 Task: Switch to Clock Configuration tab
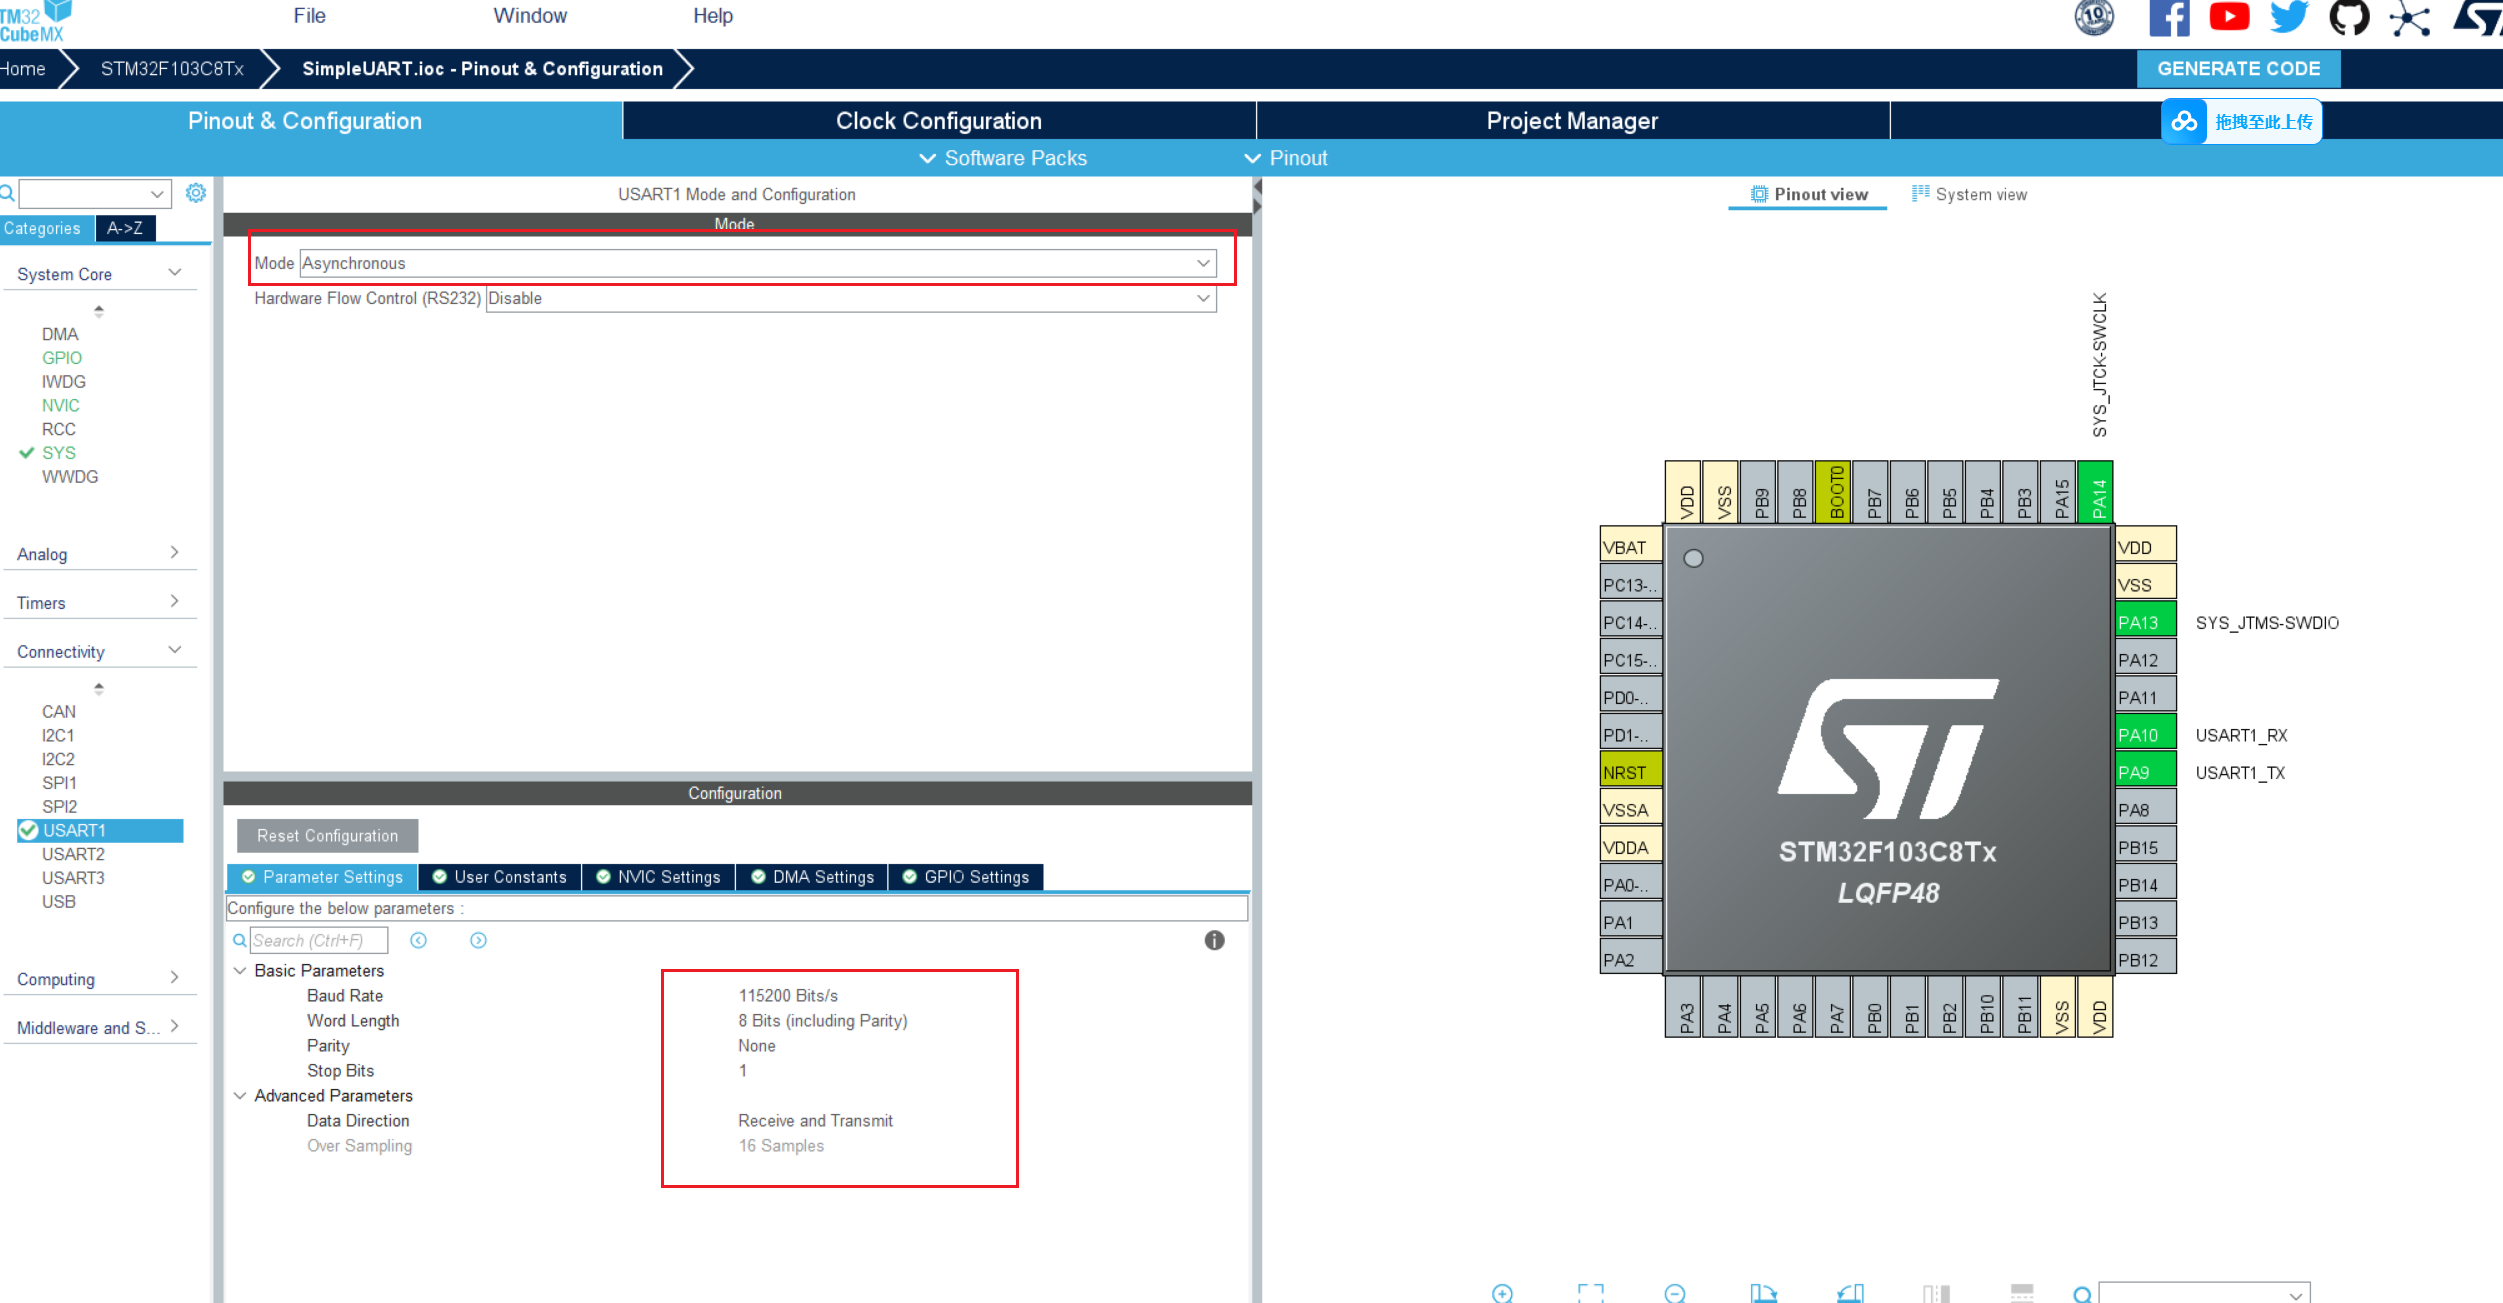click(x=938, y=121)
